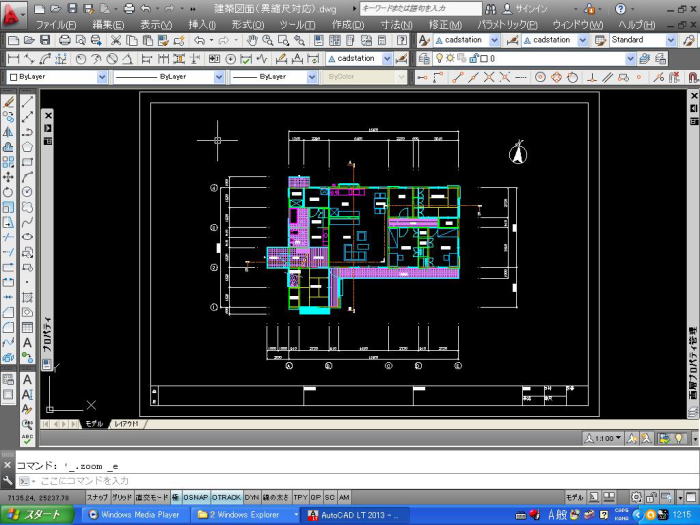Viewport: 700px width, 525px height.
Task: Toggle グリッド grid display in status bar
Action: (x=121, y=497)
